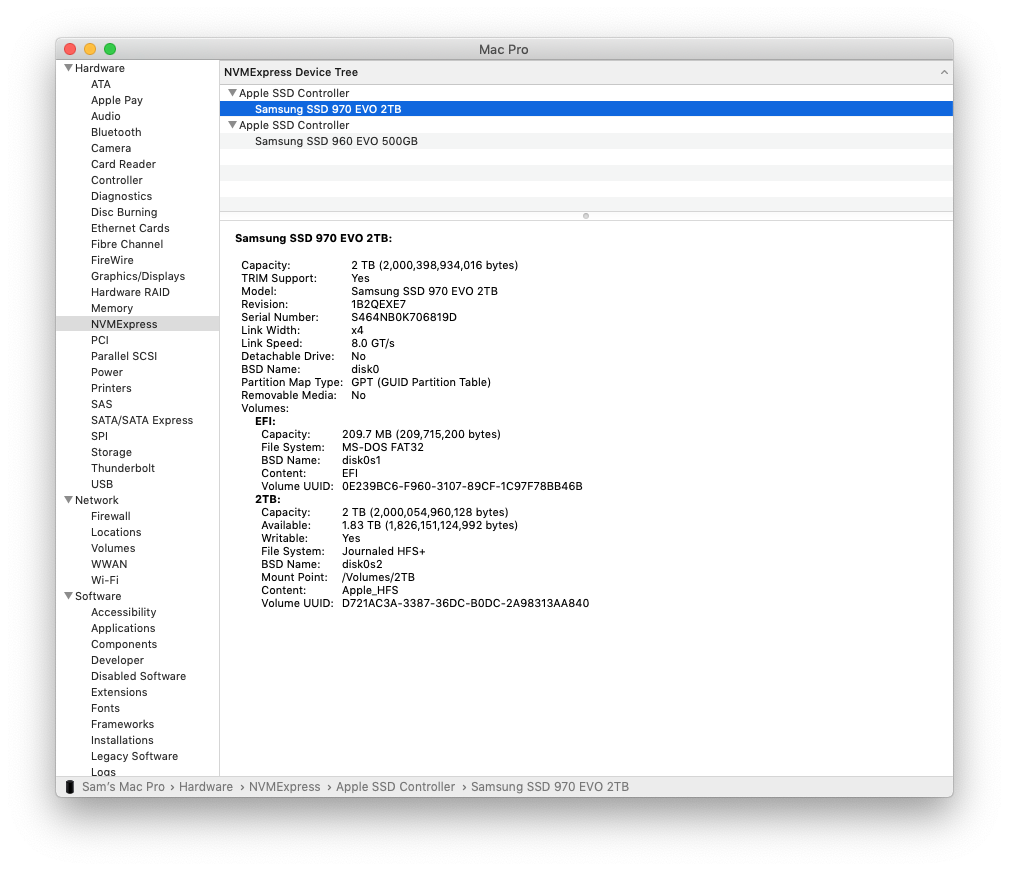Open Graphics/Displays in the sidebar
The height and width of the screenshot is (871, 1009).
pos(138,276)
